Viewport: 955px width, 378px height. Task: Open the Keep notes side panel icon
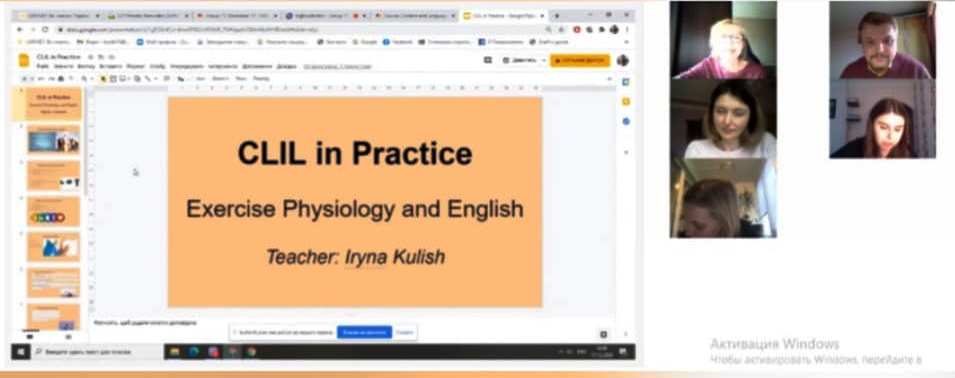point(626,102)
